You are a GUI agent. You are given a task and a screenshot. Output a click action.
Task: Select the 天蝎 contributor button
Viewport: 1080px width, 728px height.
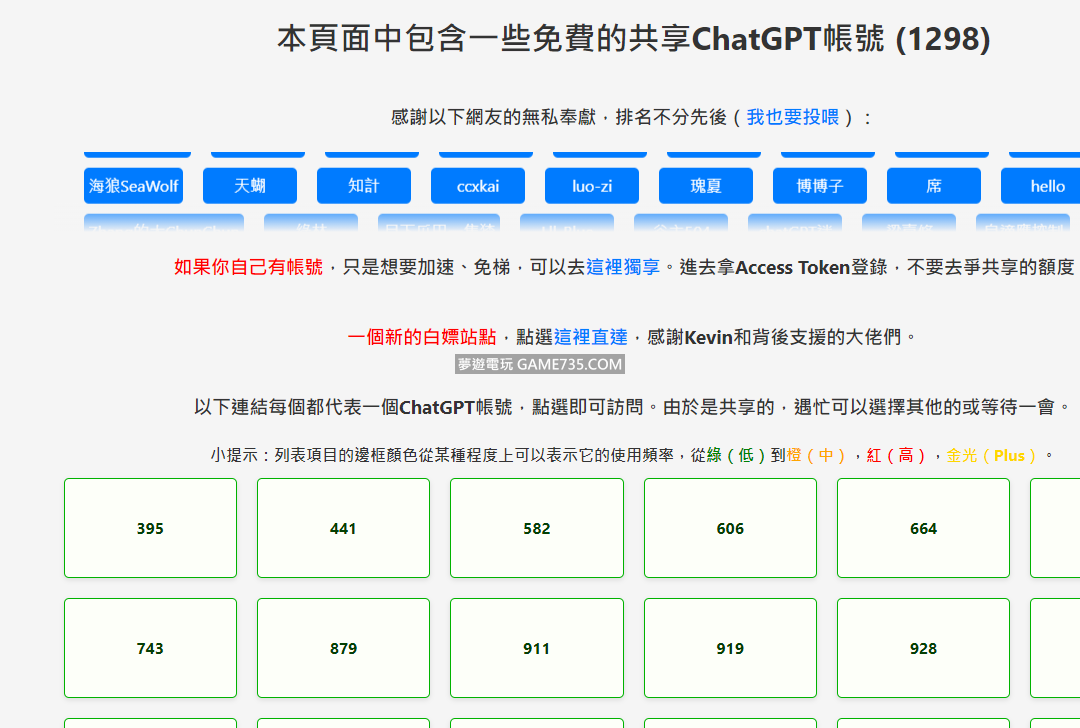coord(250,186)
